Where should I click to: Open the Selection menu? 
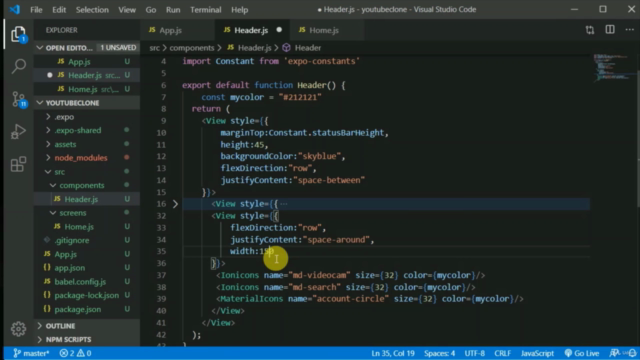(92, 9)
